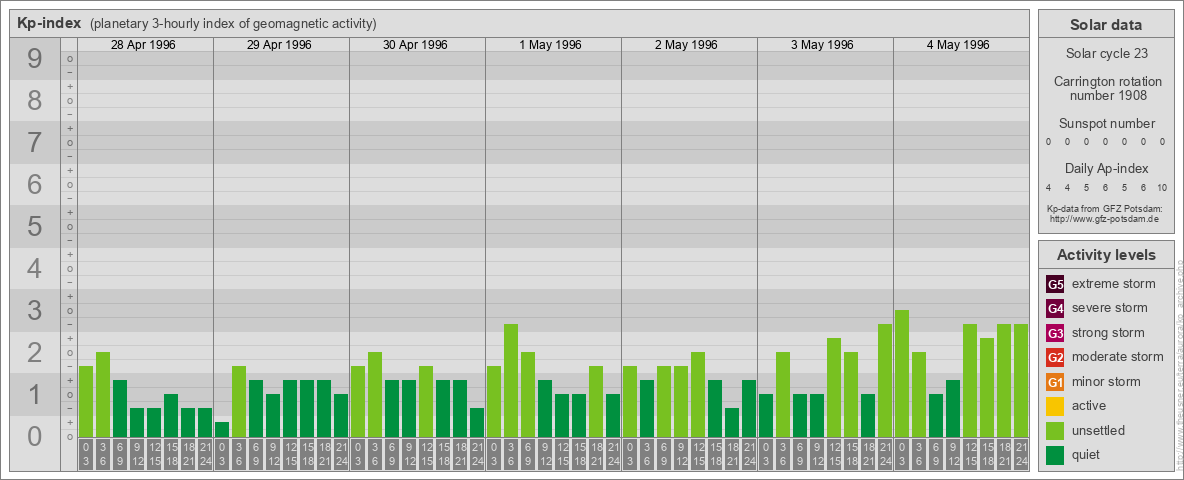Click the Kp scale number 7

click(35, 143)
